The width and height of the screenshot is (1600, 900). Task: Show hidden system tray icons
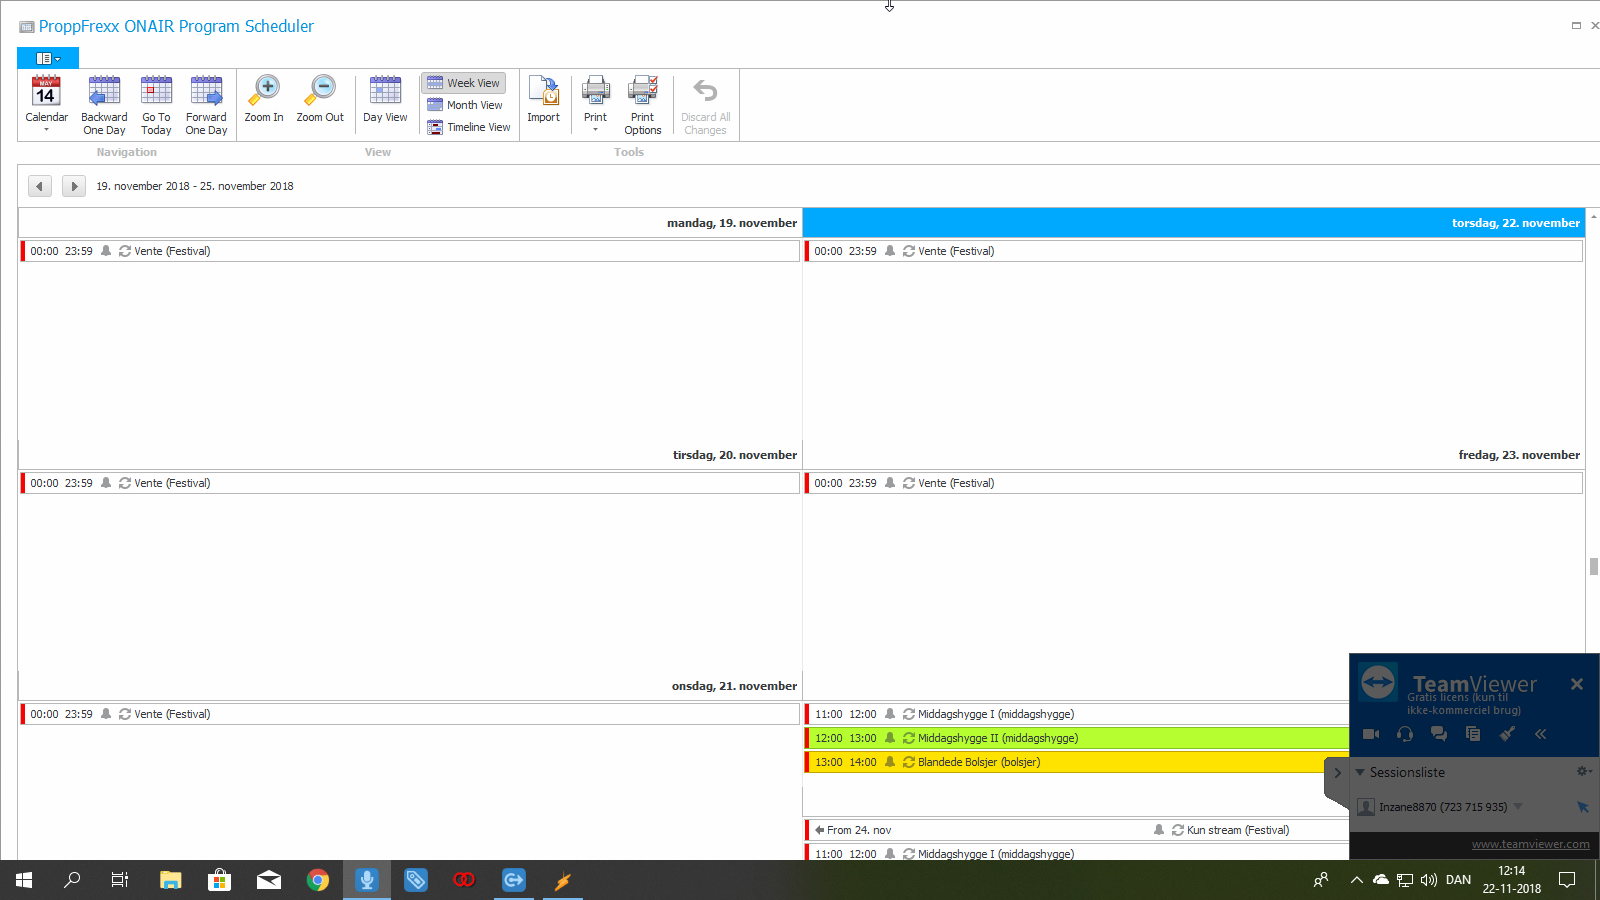(1356, 880)
